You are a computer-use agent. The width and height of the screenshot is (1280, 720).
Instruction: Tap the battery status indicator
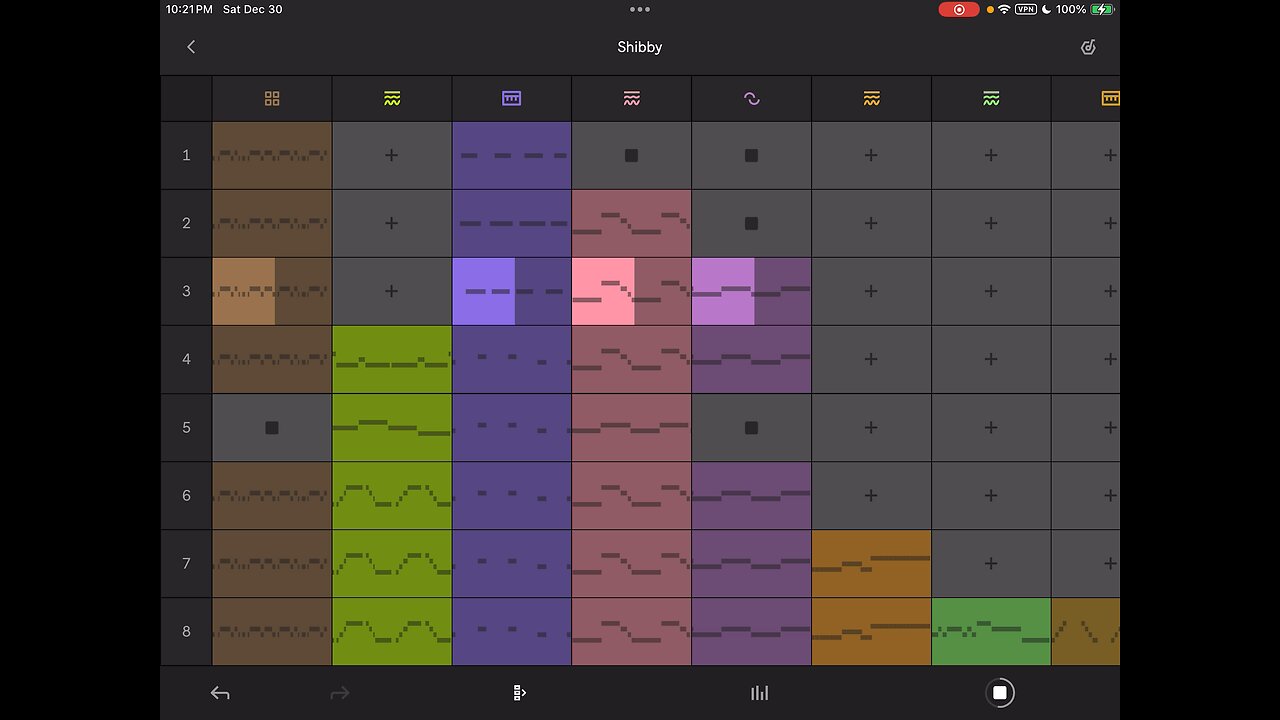[1102, 9]
